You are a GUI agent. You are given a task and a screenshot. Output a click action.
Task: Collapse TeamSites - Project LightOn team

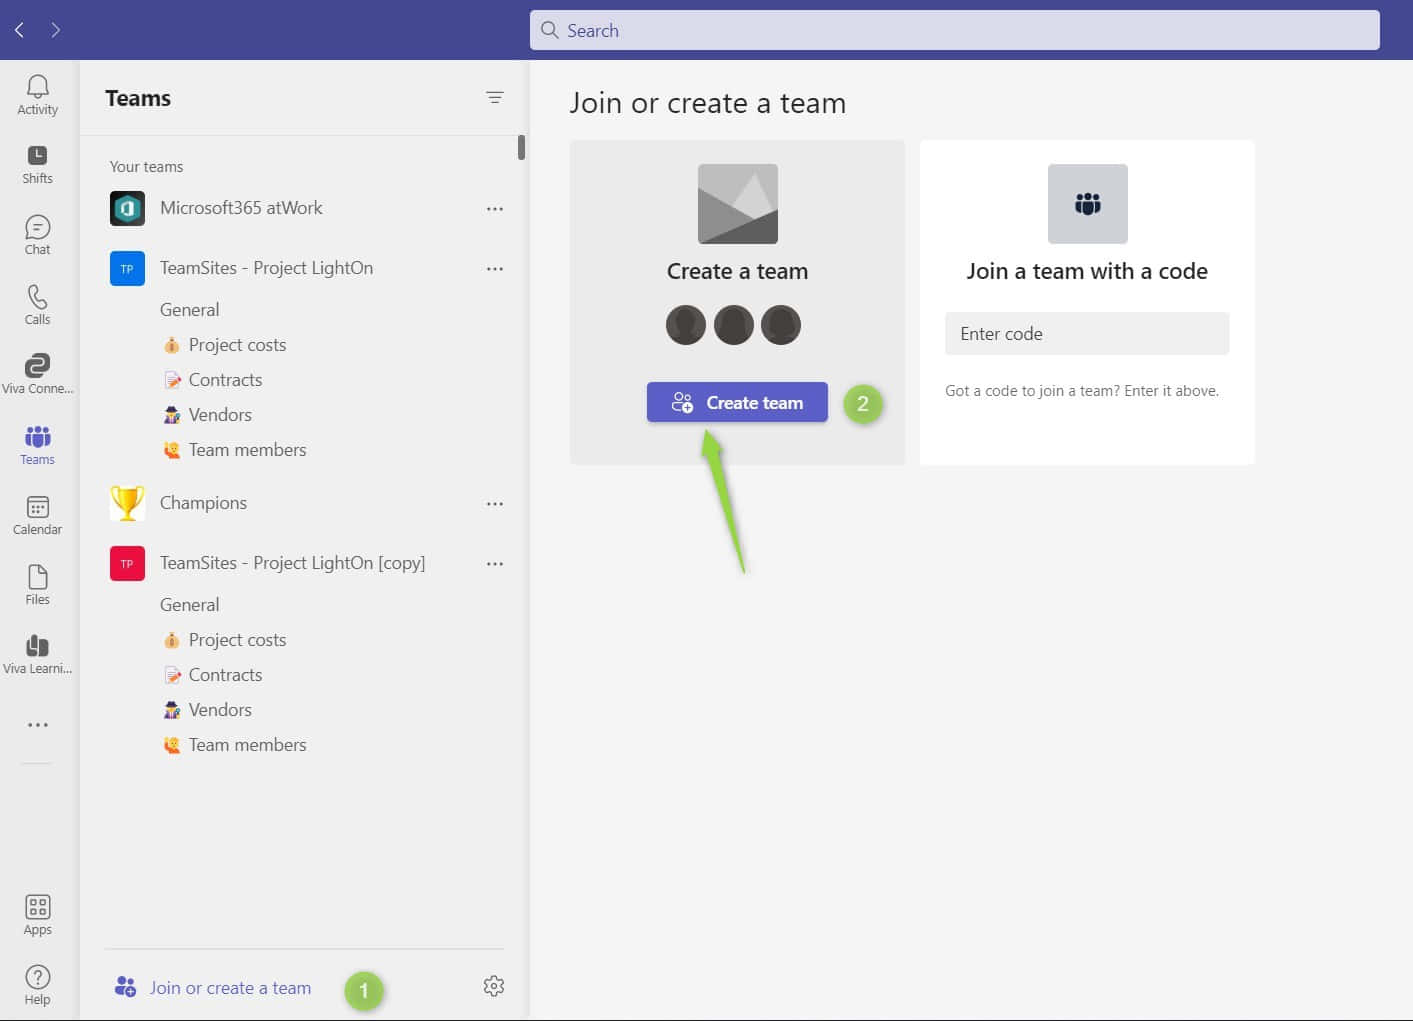point(266,268)
